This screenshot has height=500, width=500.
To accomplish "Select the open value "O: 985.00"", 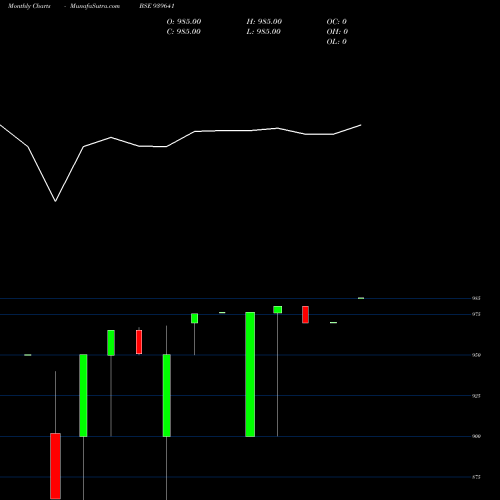I will point(184,22).
